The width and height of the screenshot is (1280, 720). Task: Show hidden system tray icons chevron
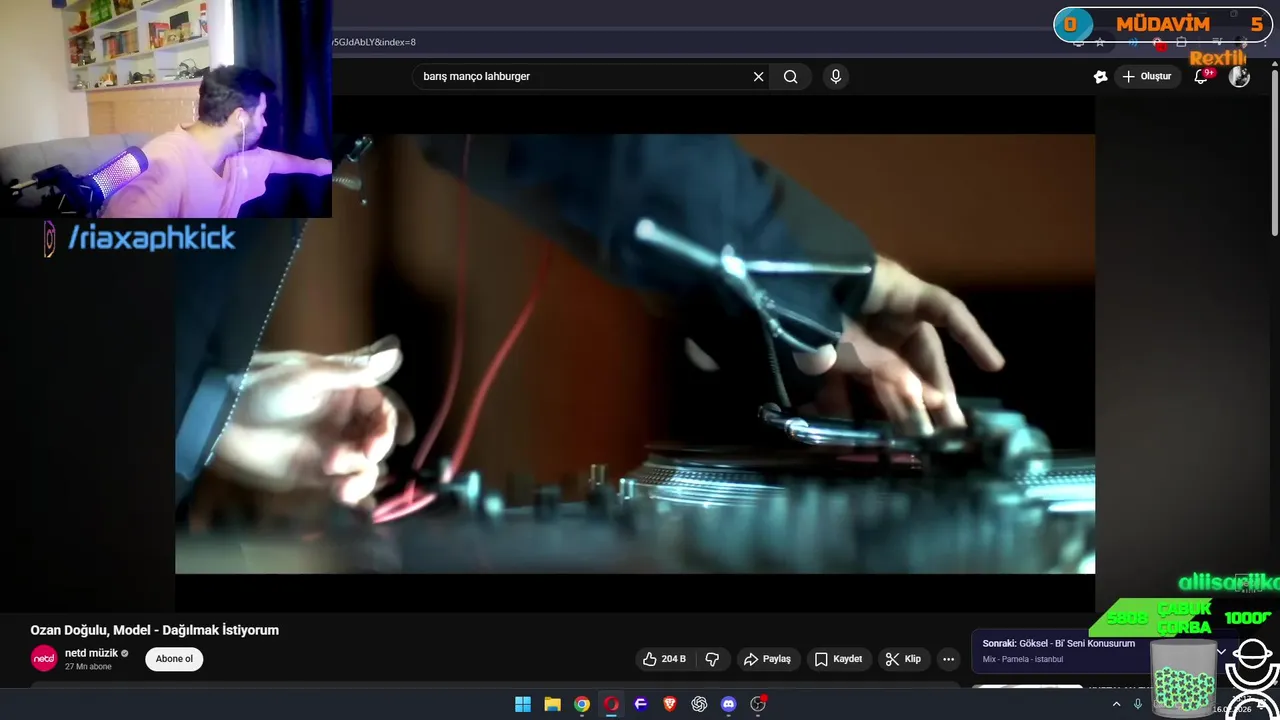1117,704
